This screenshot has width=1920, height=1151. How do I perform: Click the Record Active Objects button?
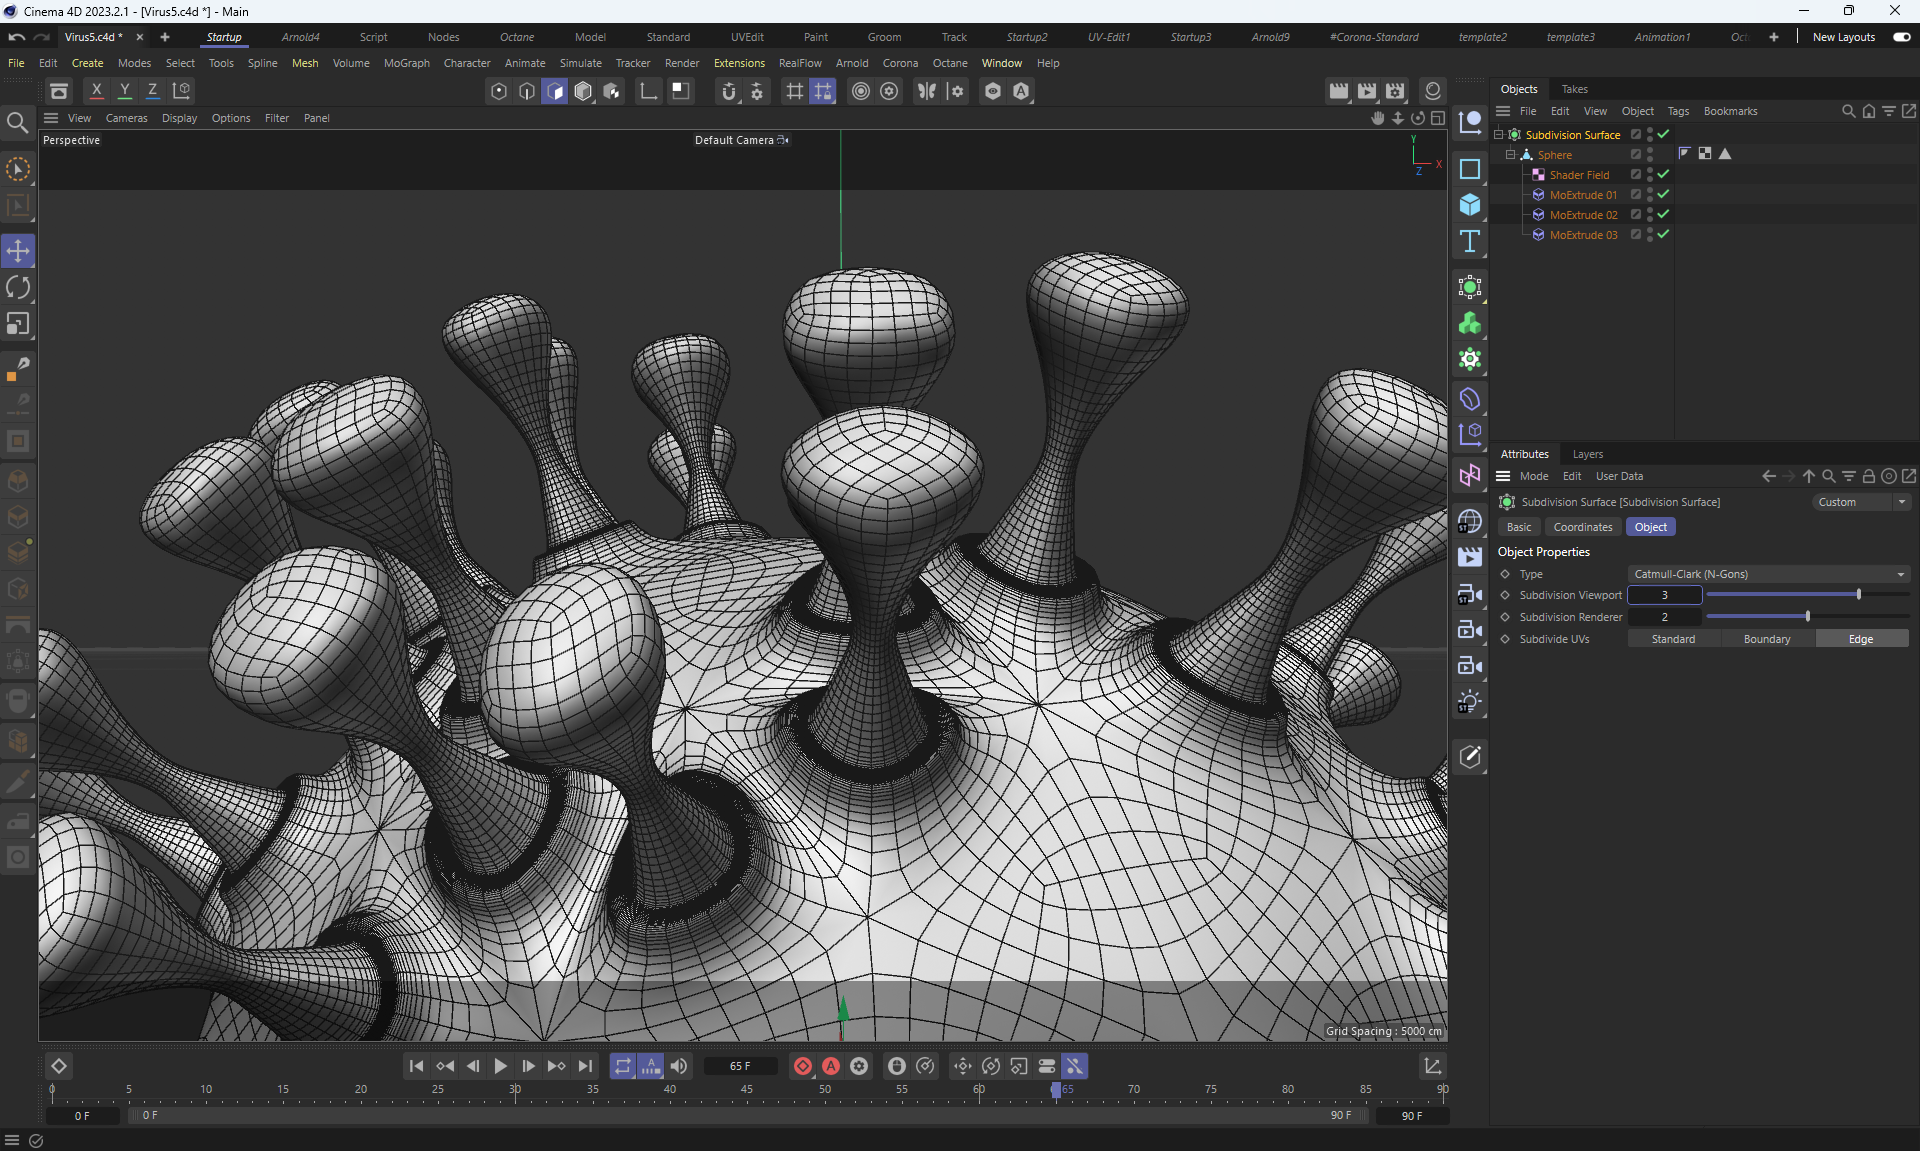coord(802,1066)
